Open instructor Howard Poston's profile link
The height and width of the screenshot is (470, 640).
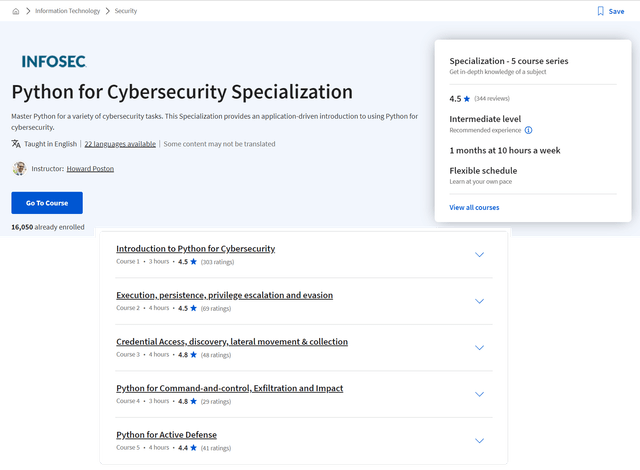coord(90,169)
